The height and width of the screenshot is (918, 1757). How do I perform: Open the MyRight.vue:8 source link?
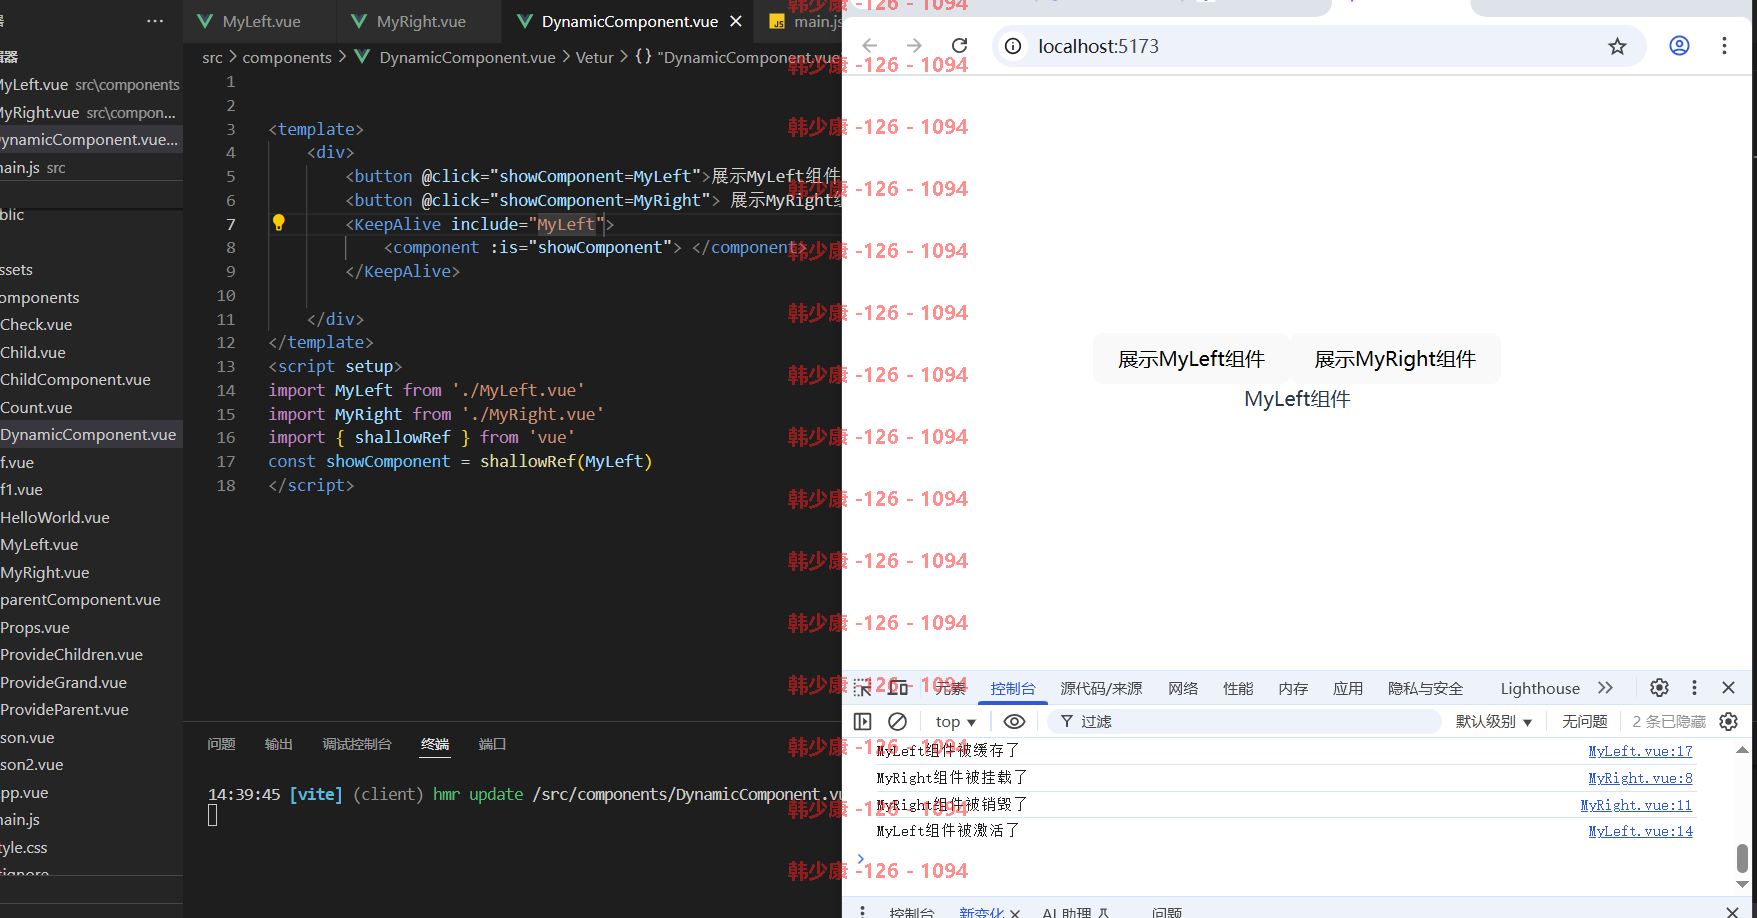click(1640, 778)
